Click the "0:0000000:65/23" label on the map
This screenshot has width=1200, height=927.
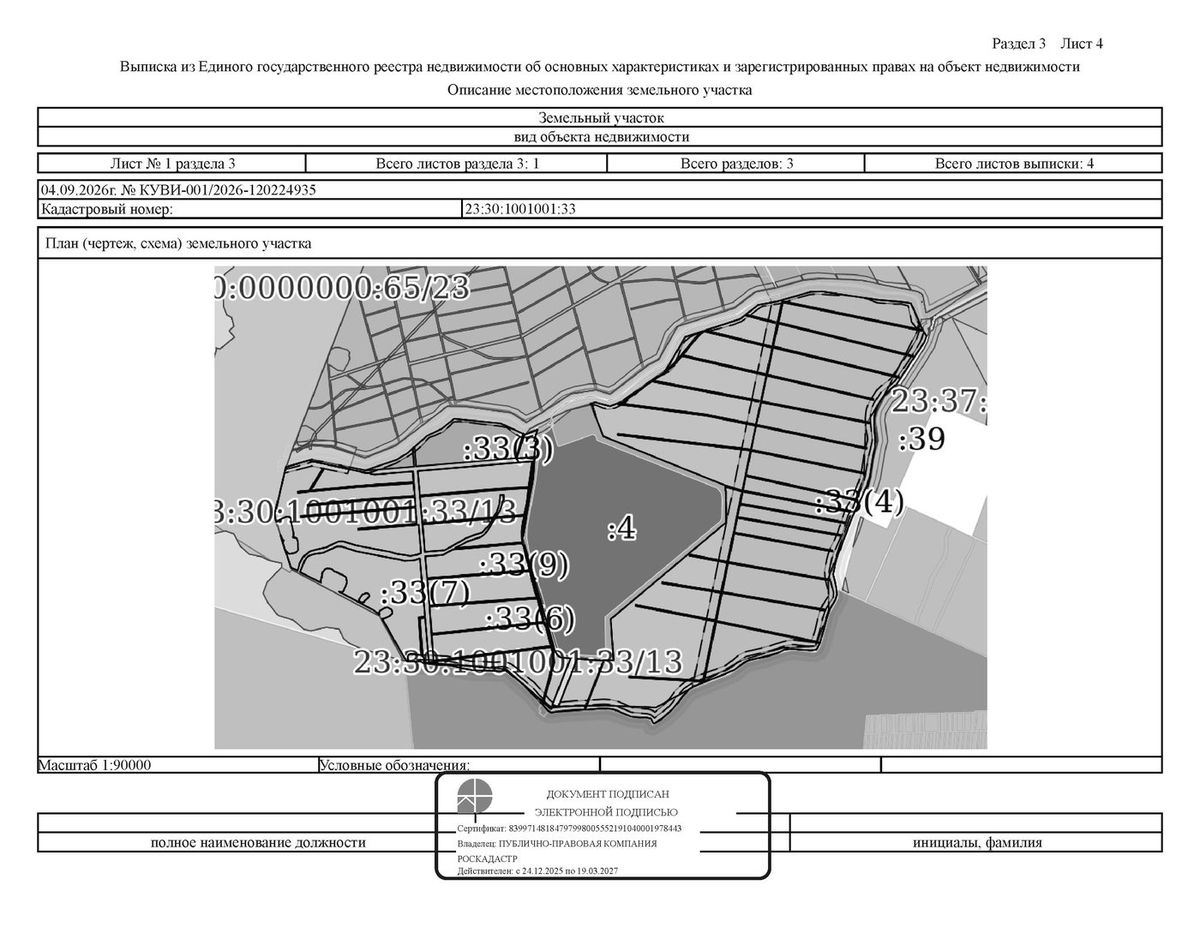click(x=342, y=287)
